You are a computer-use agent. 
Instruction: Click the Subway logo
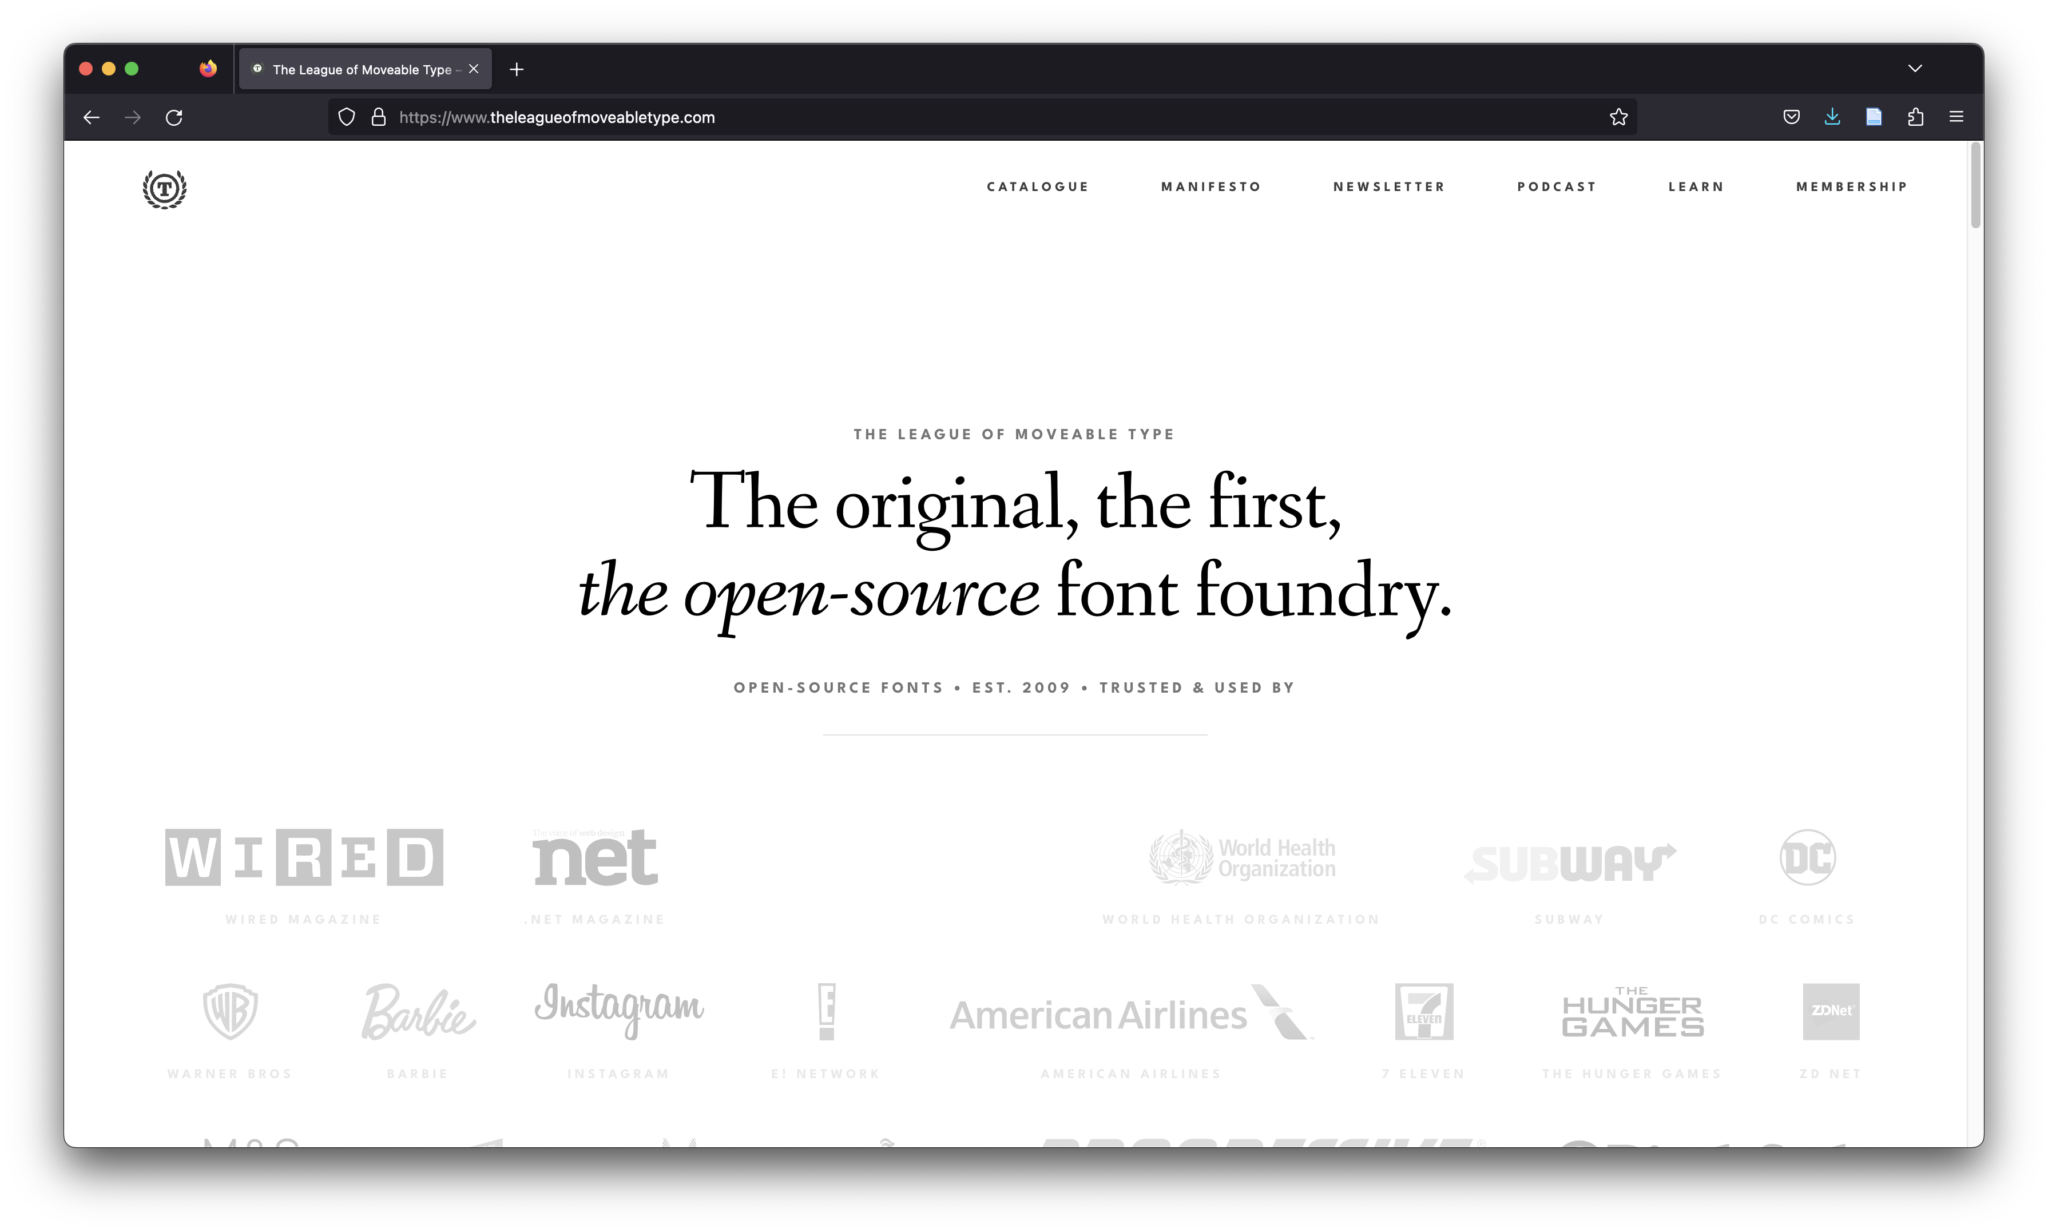tap(1570, 863)
